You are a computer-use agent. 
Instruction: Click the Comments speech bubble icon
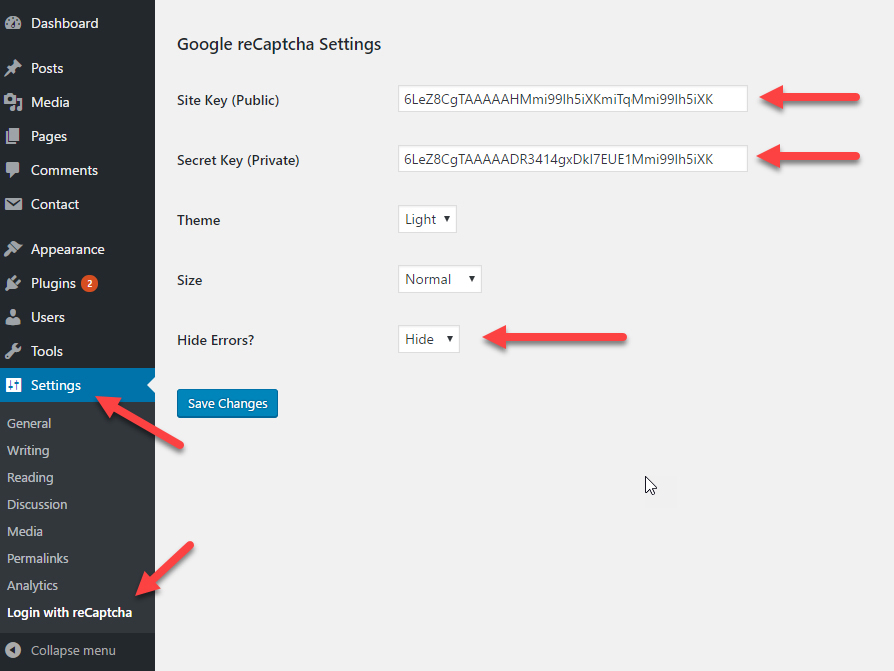13,170
